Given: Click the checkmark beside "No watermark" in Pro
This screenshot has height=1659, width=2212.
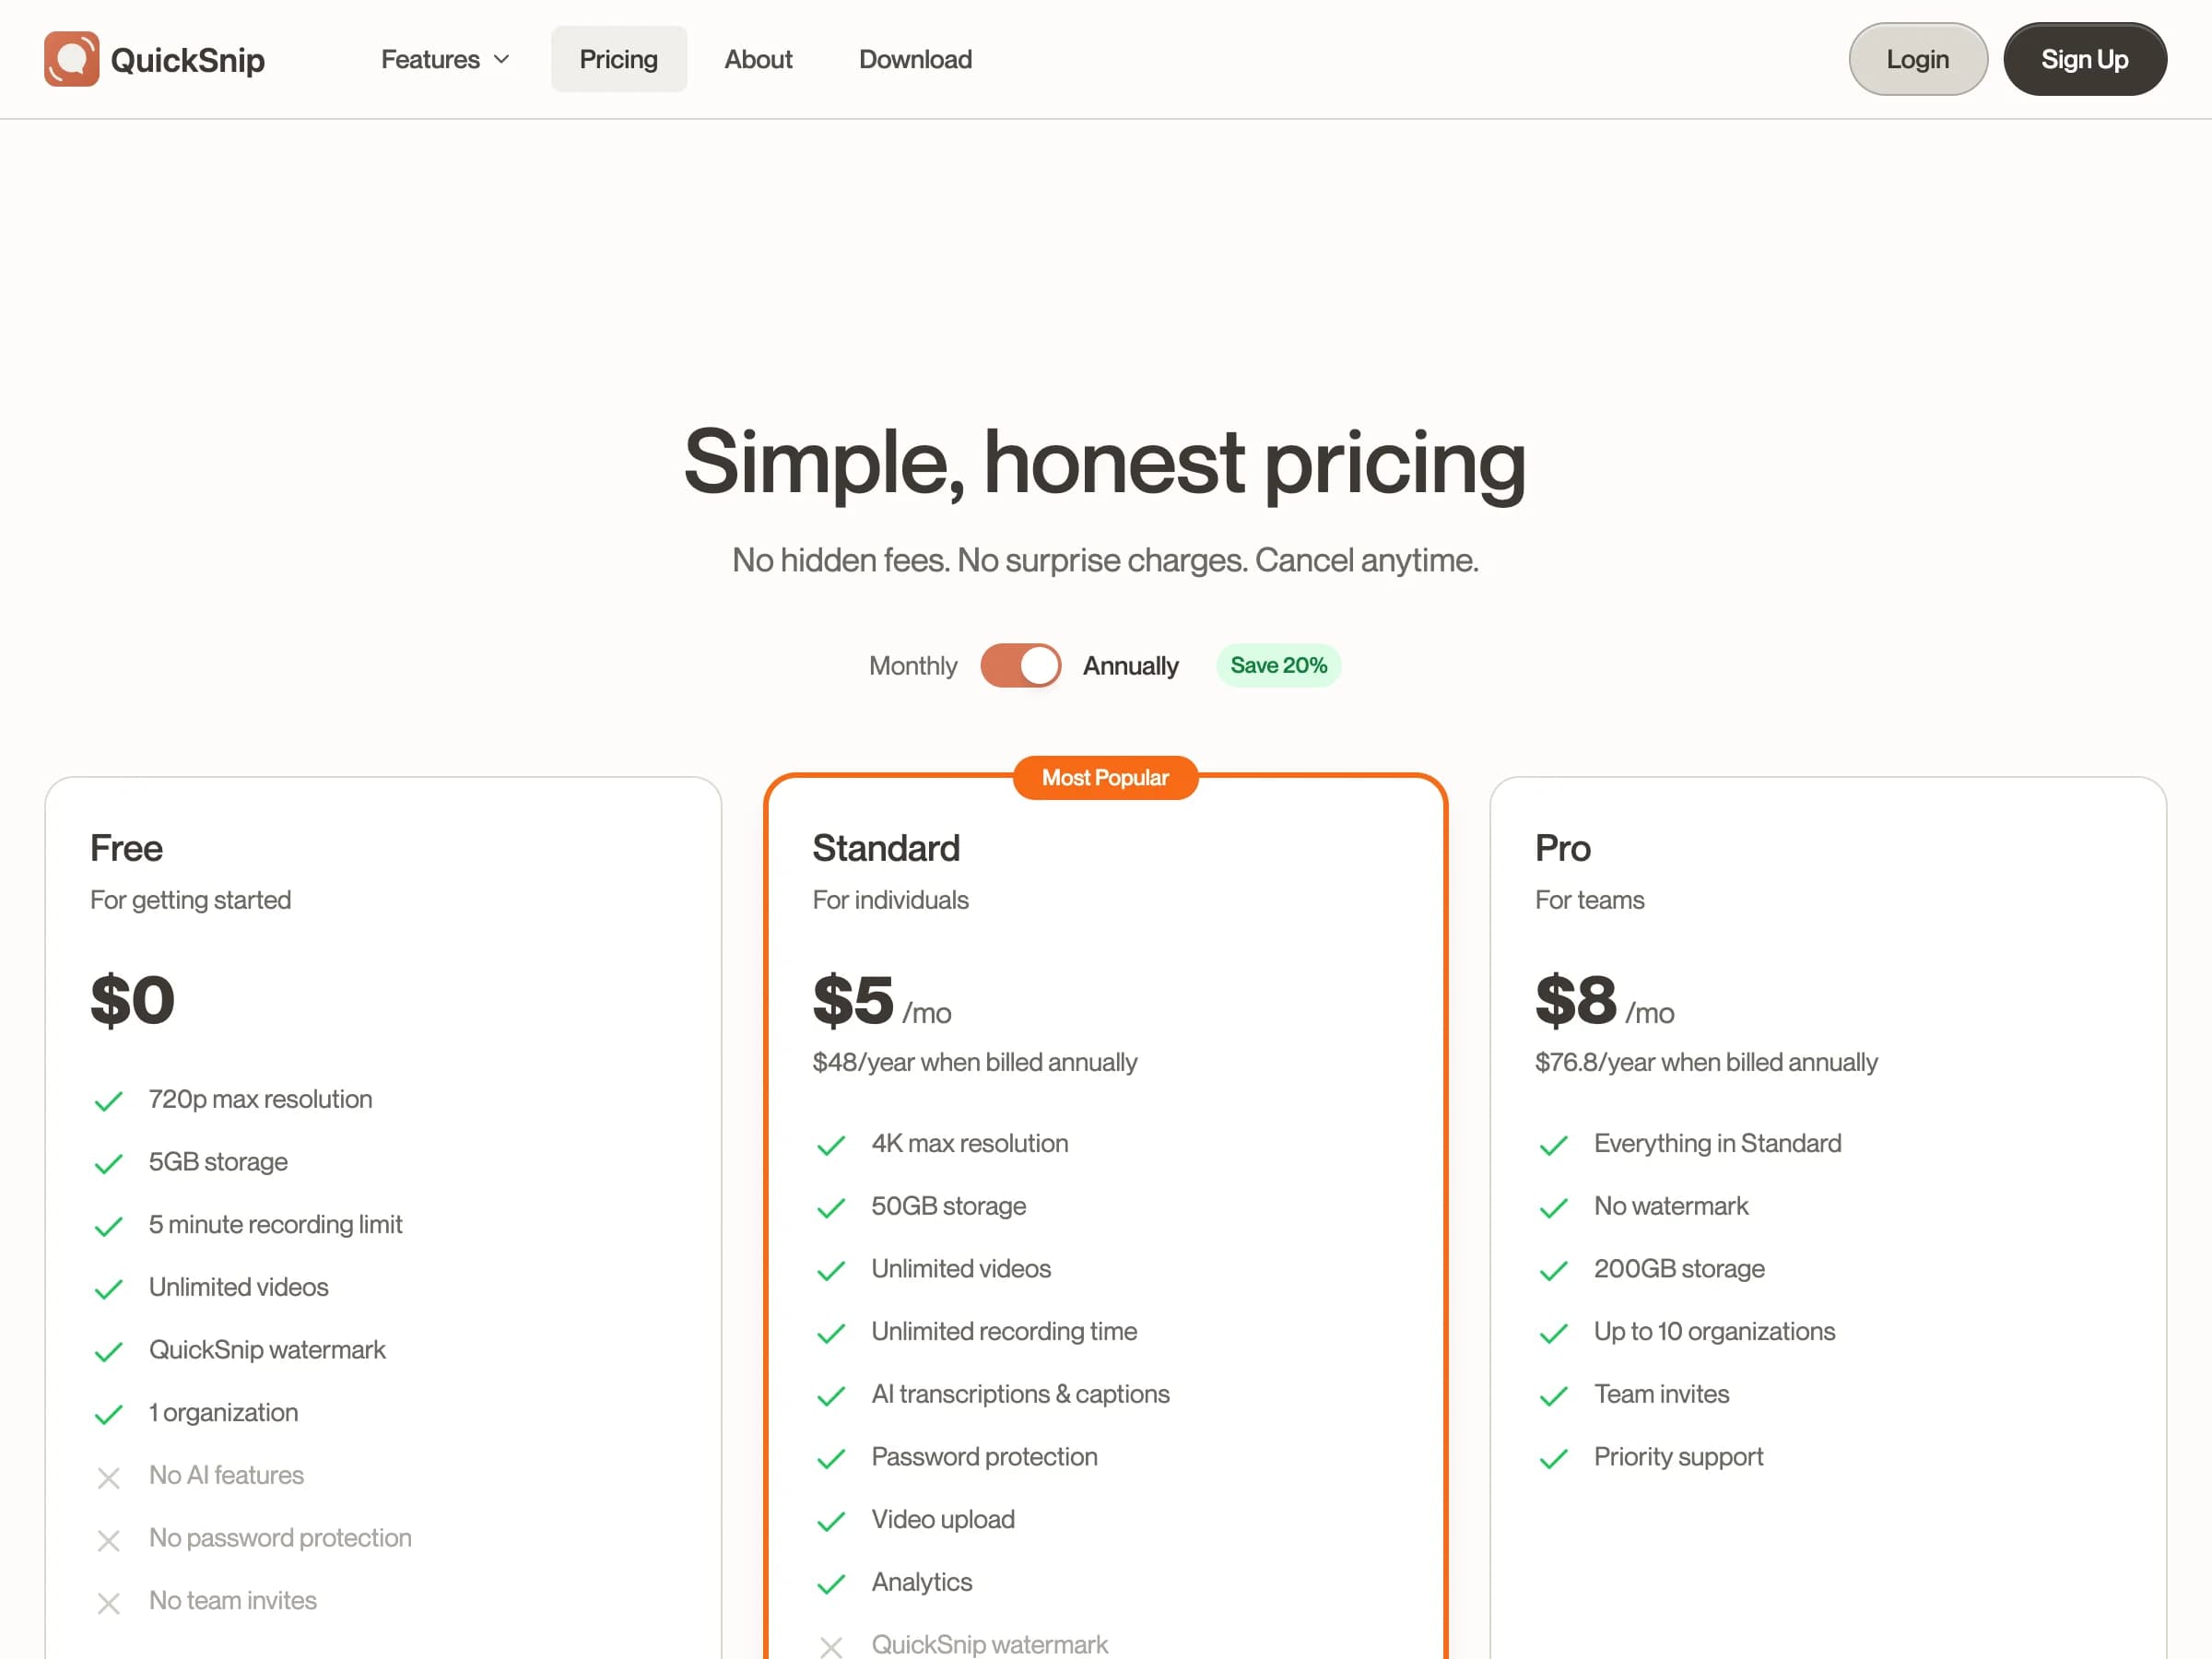Looking at the screenshot, I should point(1553,1208).
